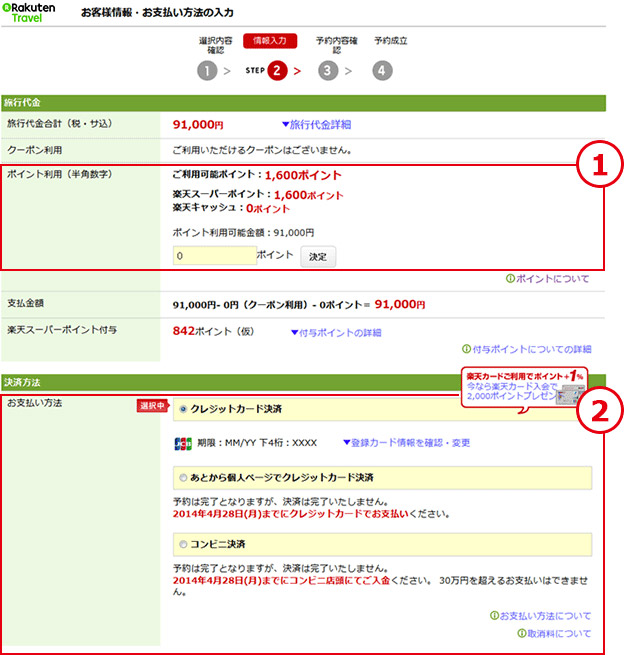Viewport: 624px width, 655px height.
Task: Click the 決定 button
Action: click(318, 256)
